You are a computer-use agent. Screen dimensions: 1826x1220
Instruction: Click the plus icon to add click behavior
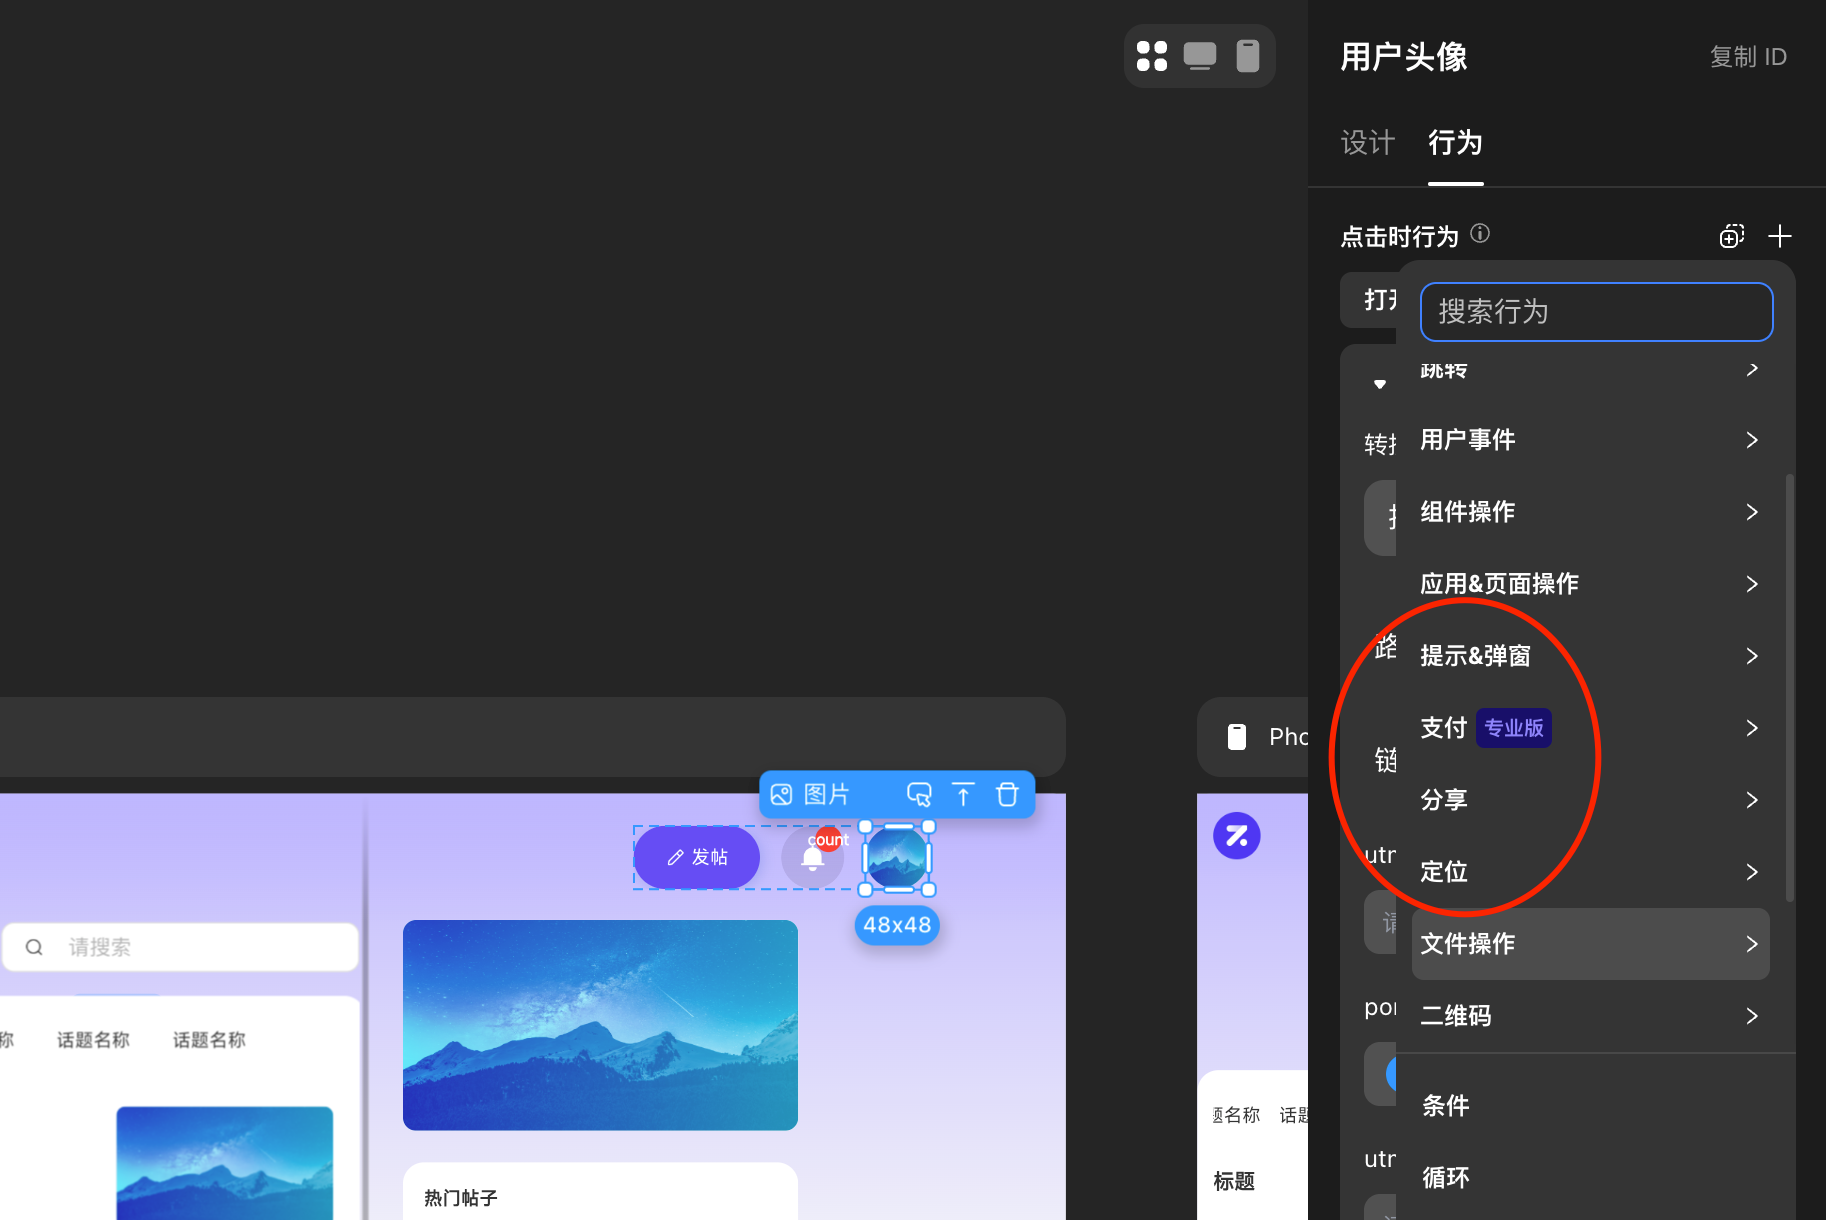coord(1779,236)
